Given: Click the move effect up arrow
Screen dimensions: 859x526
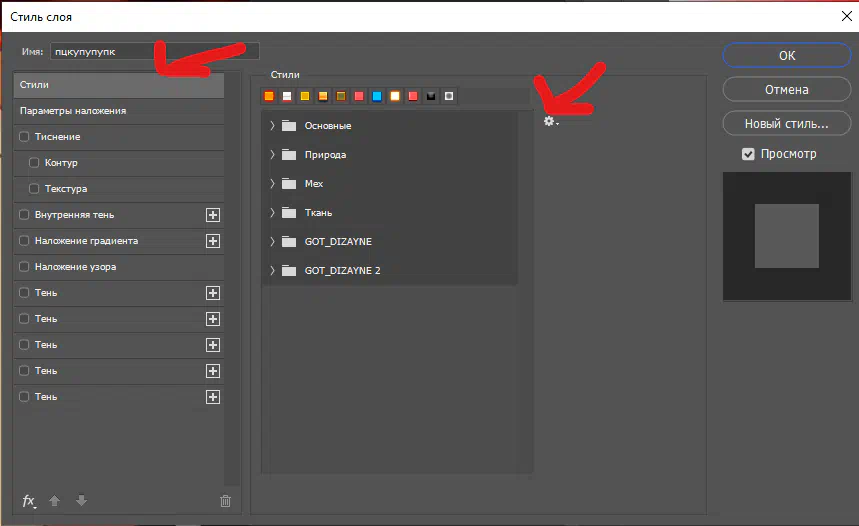Looking at the screenshot, I should [x=55, y=501].
